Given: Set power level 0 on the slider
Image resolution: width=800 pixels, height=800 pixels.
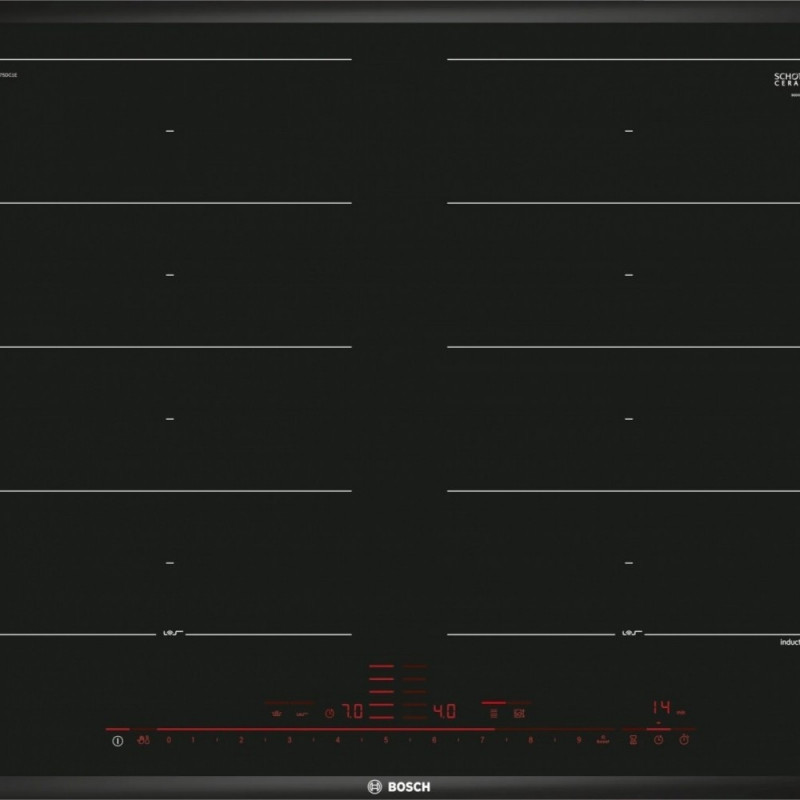Looking at the screenshot, I should coord(169,740).
